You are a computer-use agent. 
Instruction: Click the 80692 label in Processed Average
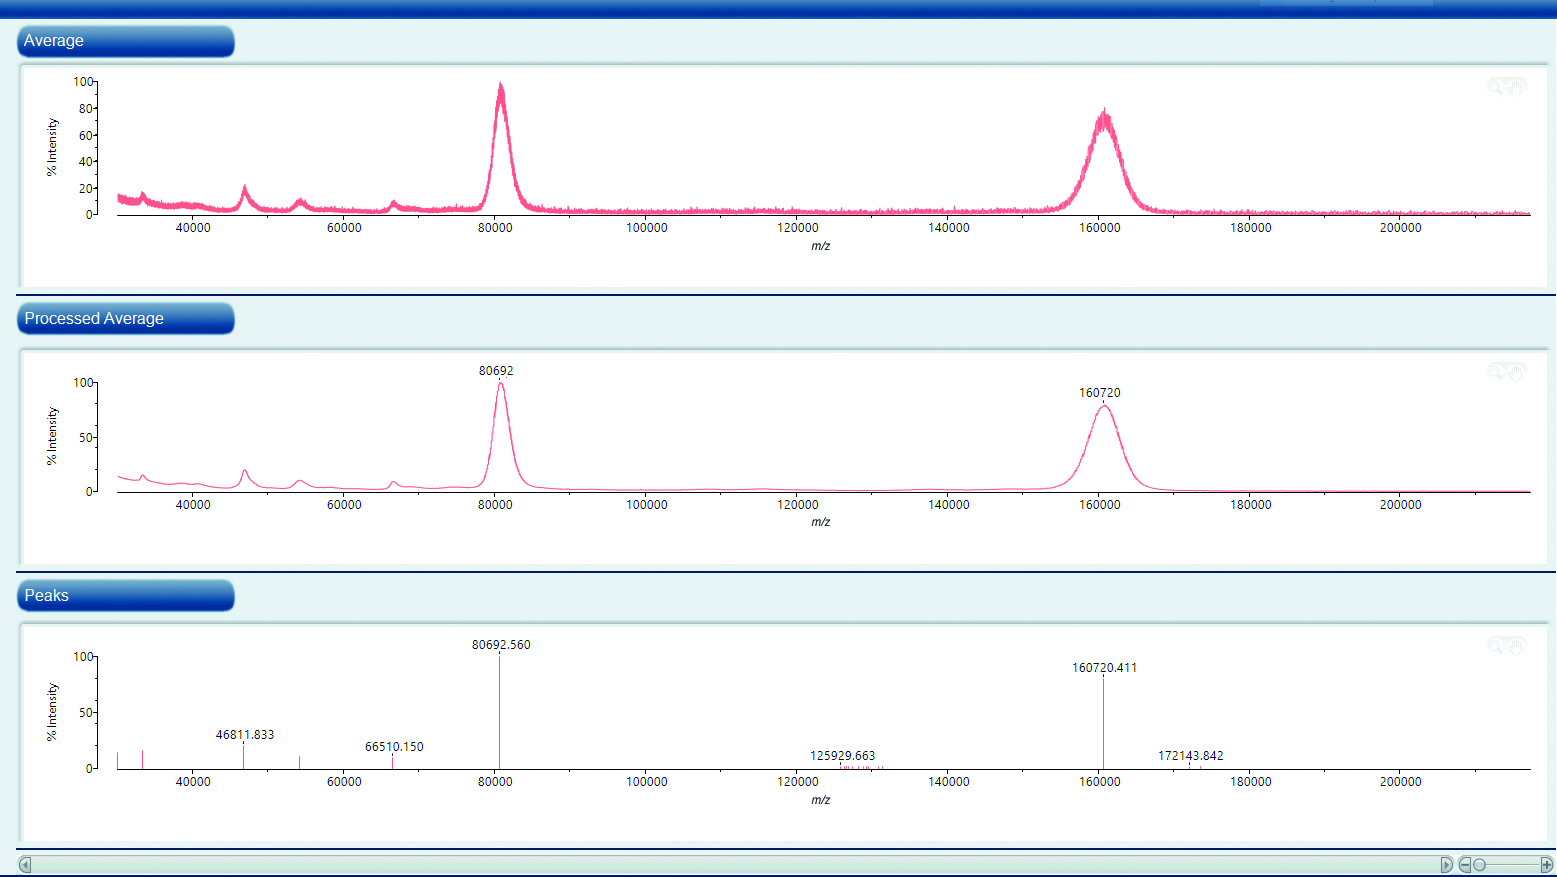[x=496, y=371]
